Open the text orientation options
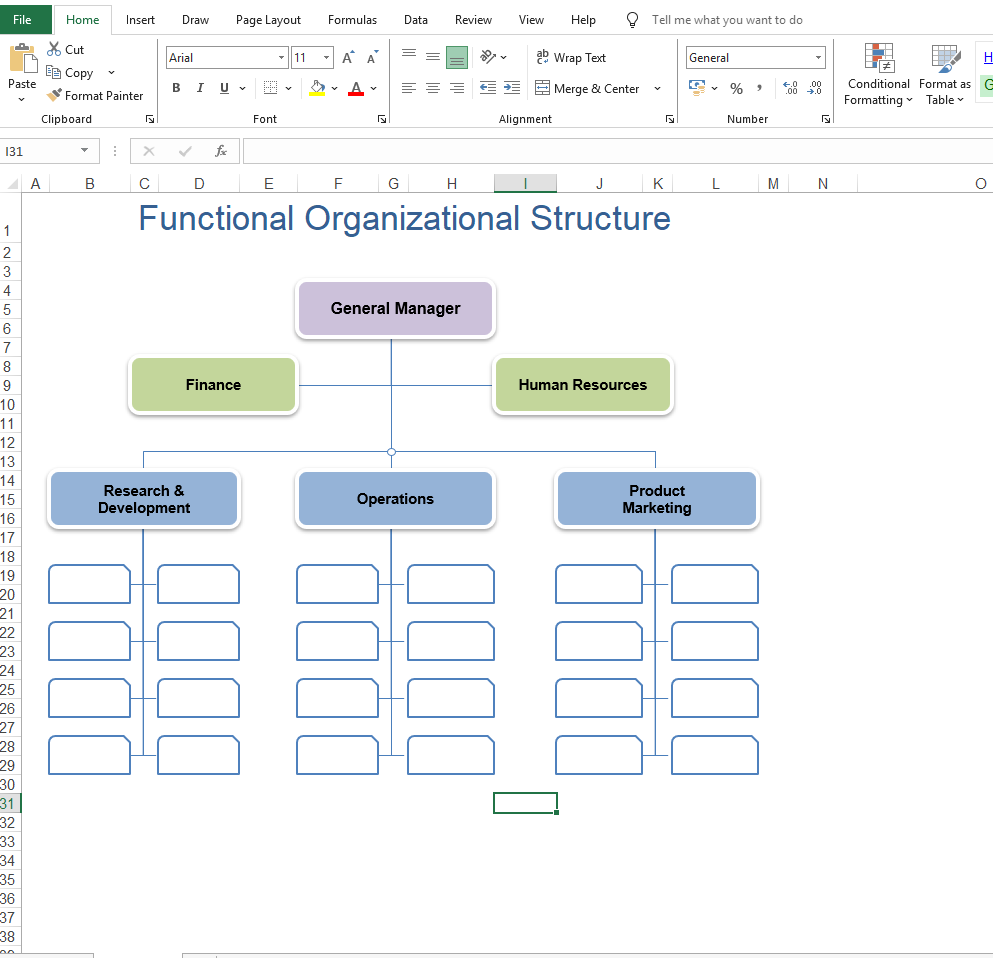The image size is (993, 958). click(488, 57)
